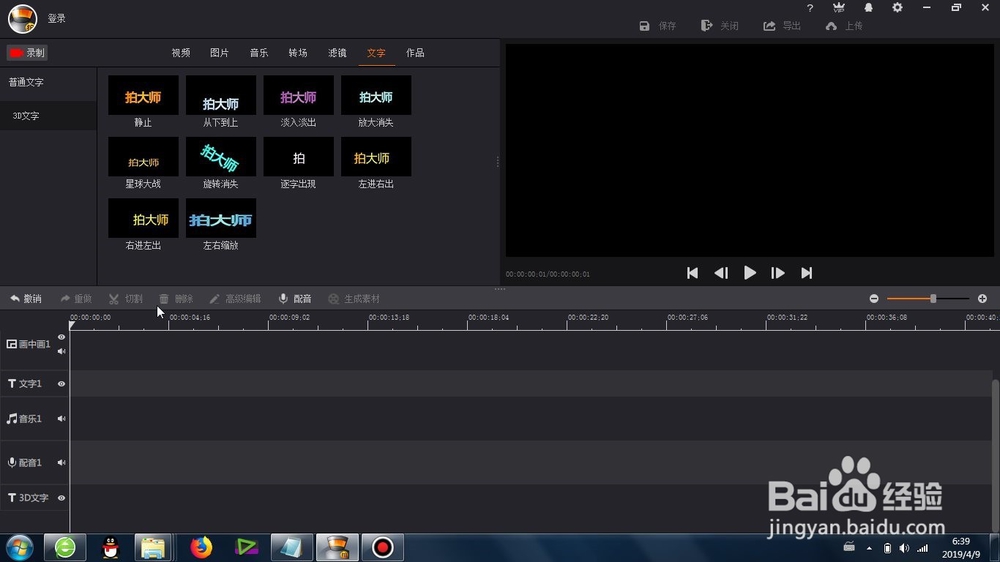Image resolution: width=1000 pixels, height=562 pixels.
Task: Step back one frame in preview
Action: coord(721,273)
